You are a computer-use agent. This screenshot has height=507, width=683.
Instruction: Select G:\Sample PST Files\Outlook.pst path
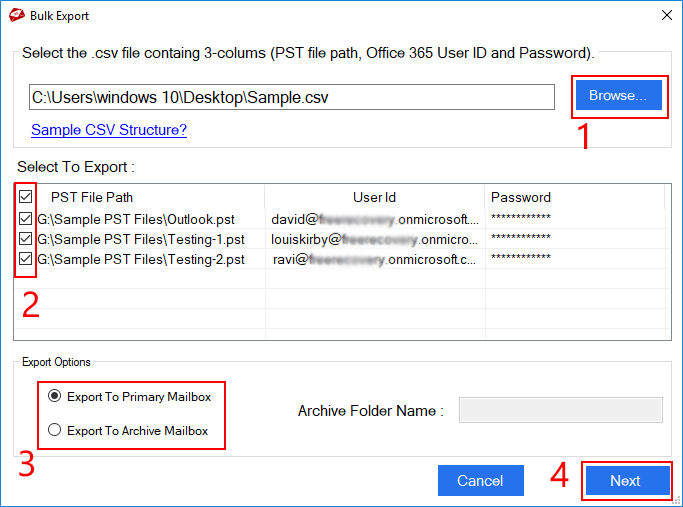tap(136, 219)
